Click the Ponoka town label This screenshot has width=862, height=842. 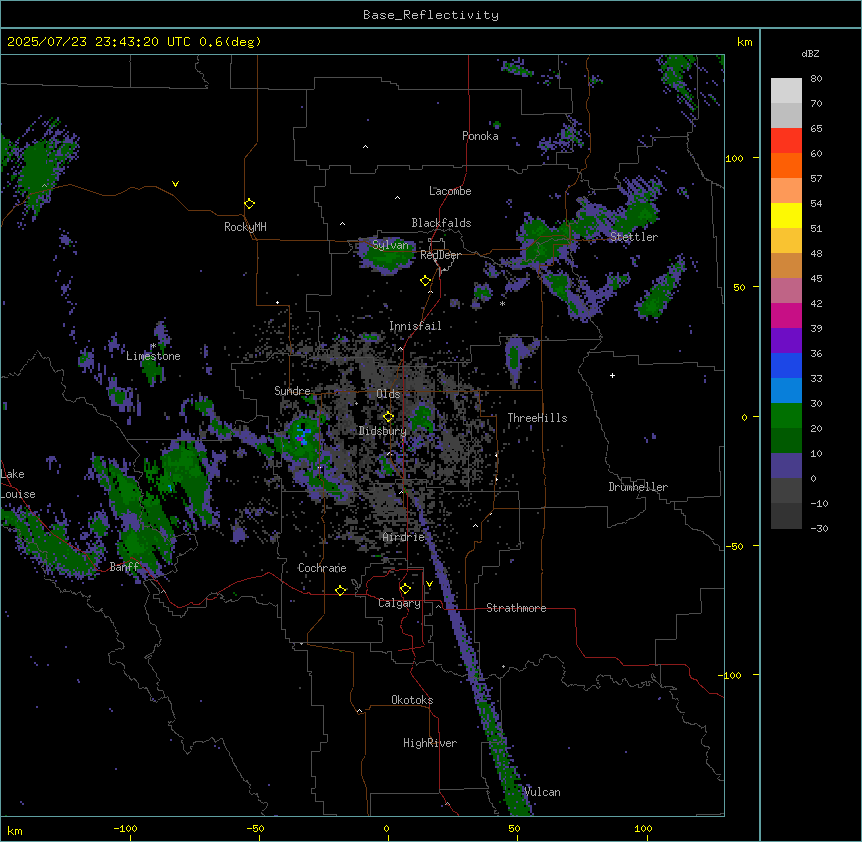point(480,136)
